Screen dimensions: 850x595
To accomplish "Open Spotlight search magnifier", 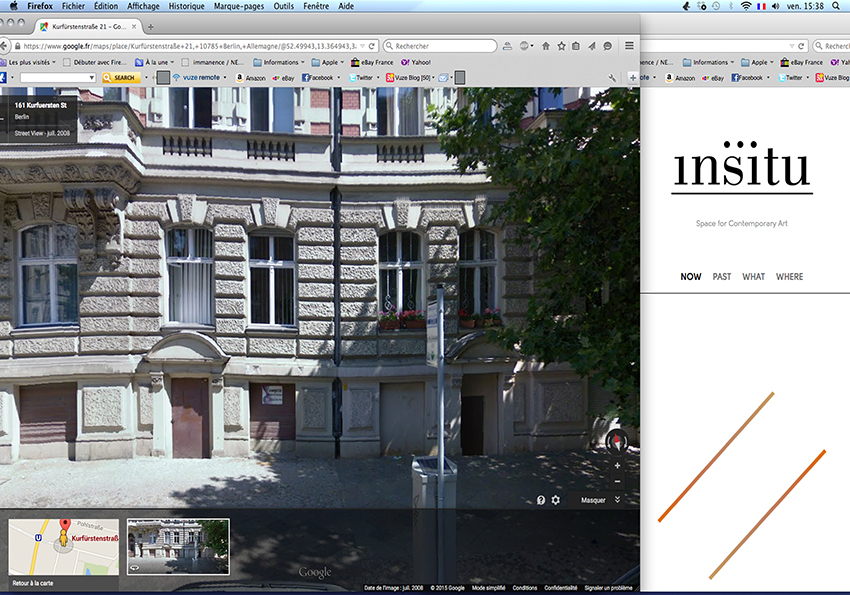I will (836, 6).
